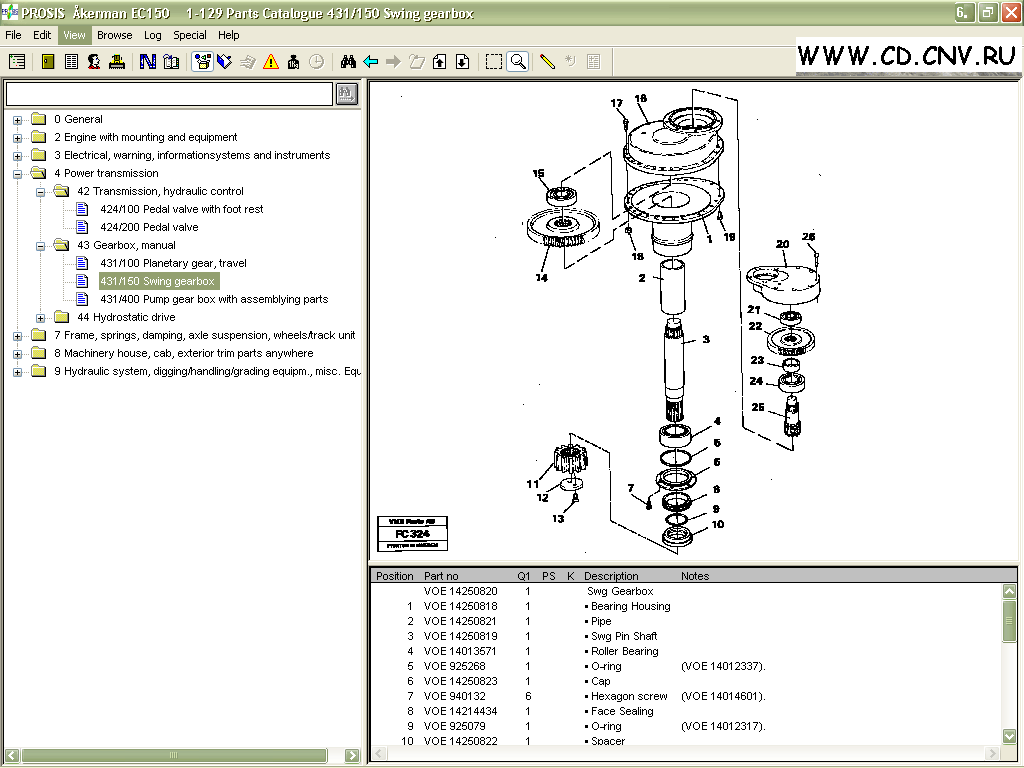
Task: Open the Browse menu
Action: 114,35
